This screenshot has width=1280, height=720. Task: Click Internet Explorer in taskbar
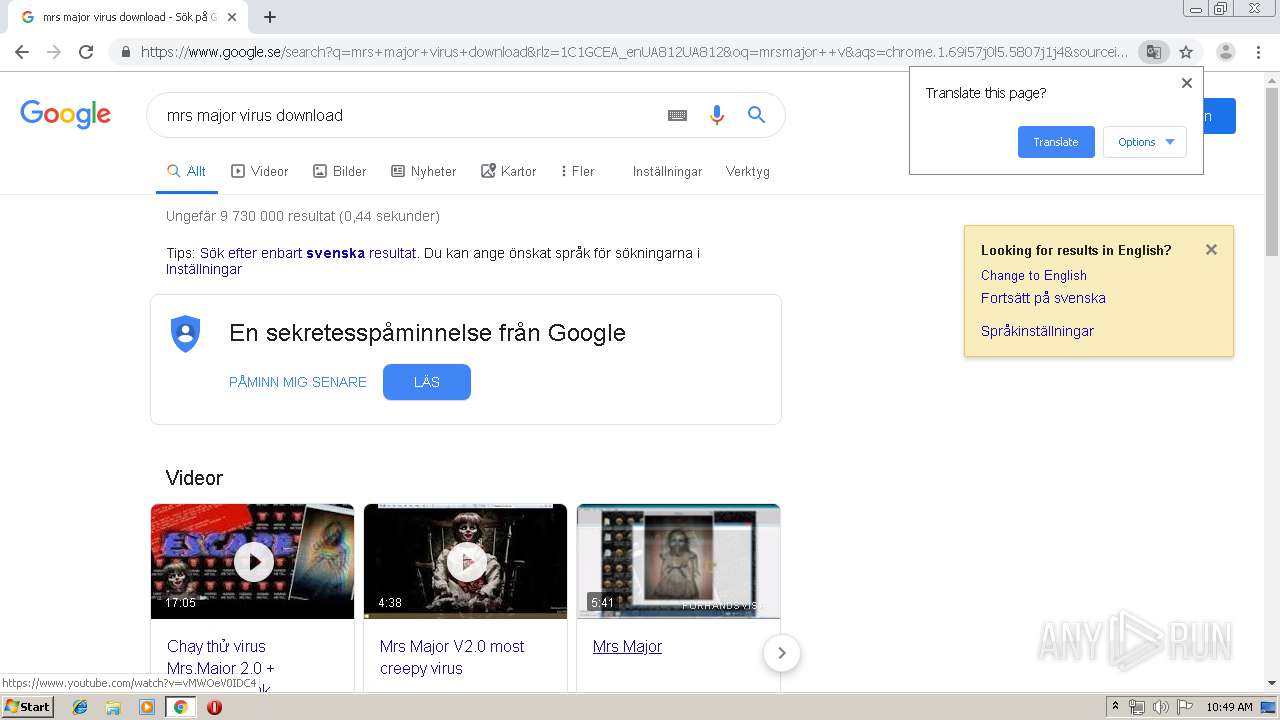click(80, 707)
